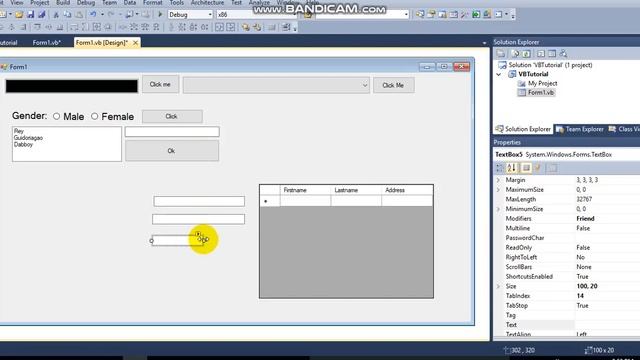Screen dimensions: 640x360
Task: Open the document tabs overflow dropdown arrow
Action: [484, 43]
